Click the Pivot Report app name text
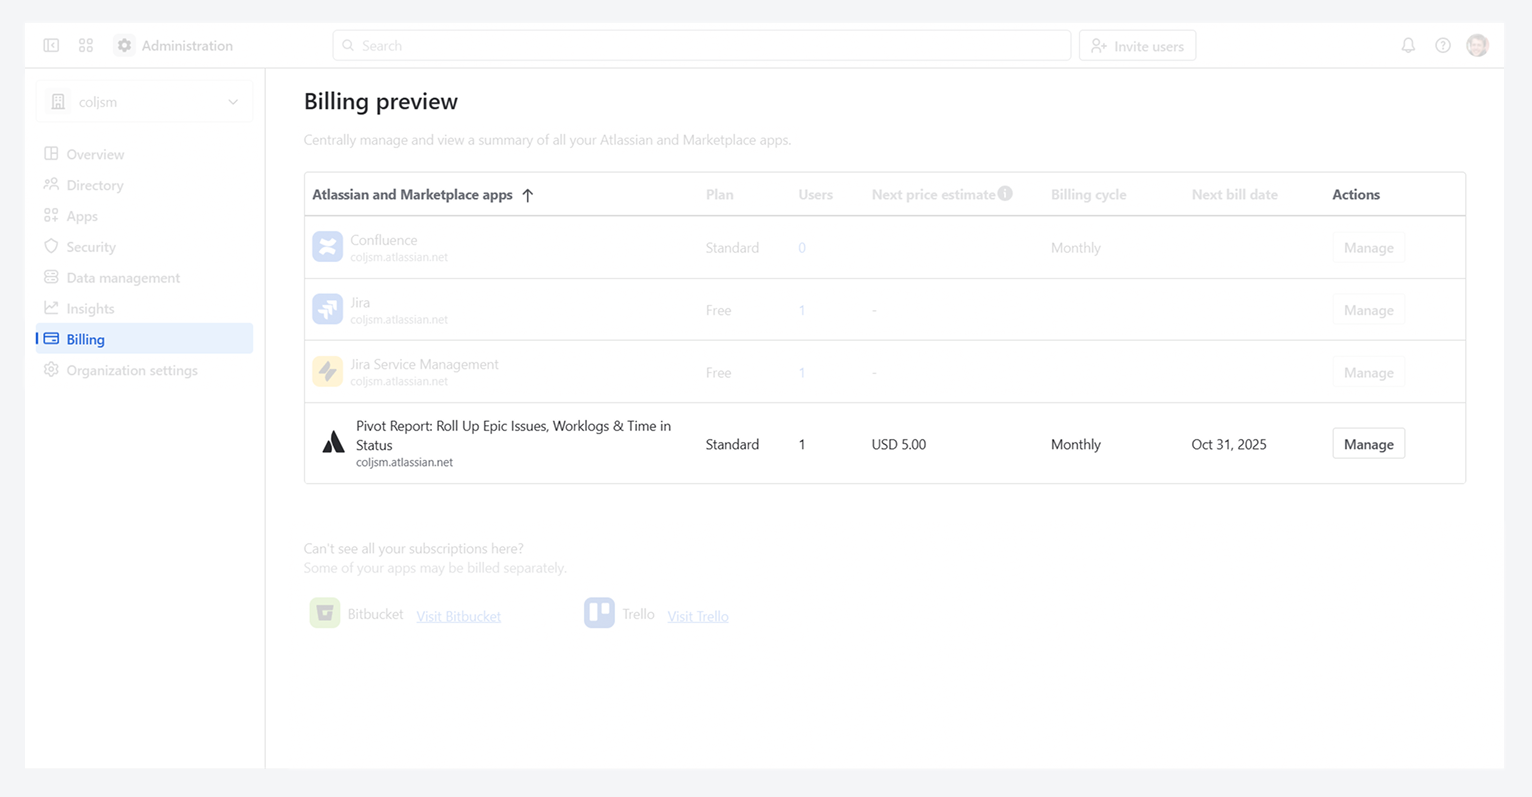Screen dimensions: 1532x797 [513, 435]
